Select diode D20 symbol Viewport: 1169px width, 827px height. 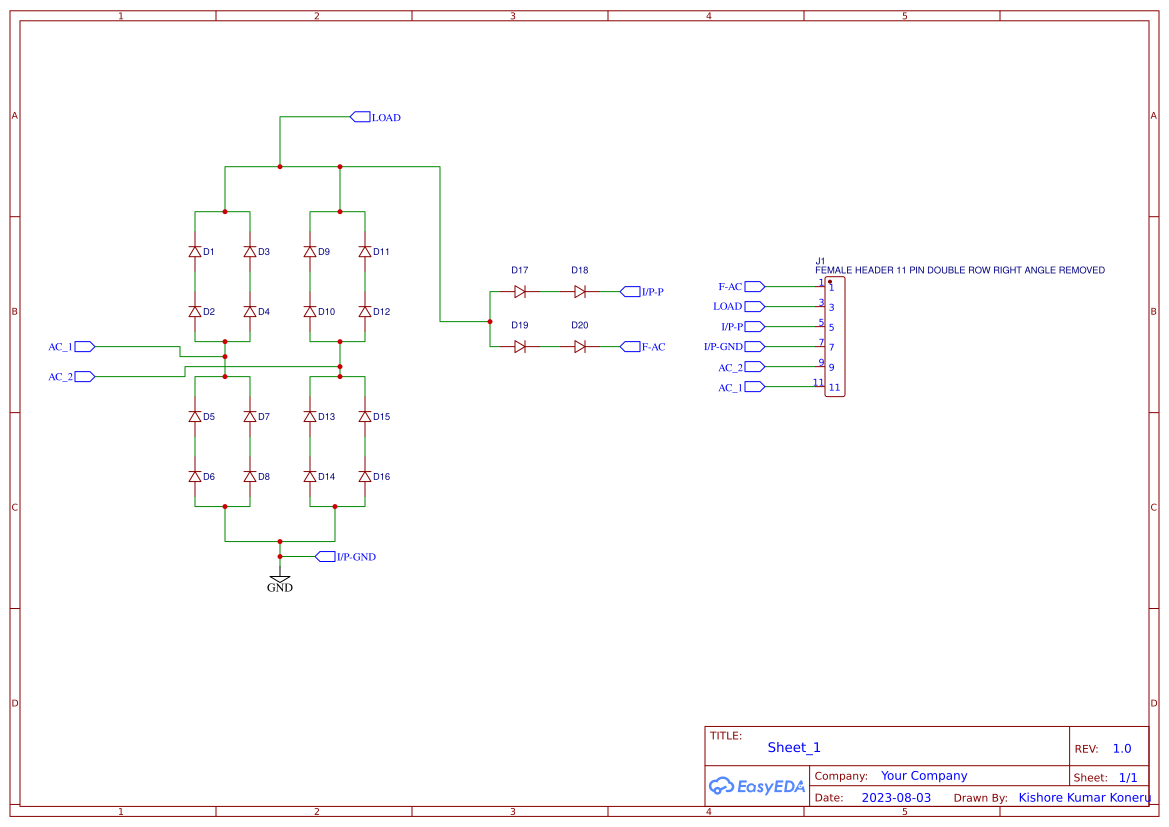[580, 346]
